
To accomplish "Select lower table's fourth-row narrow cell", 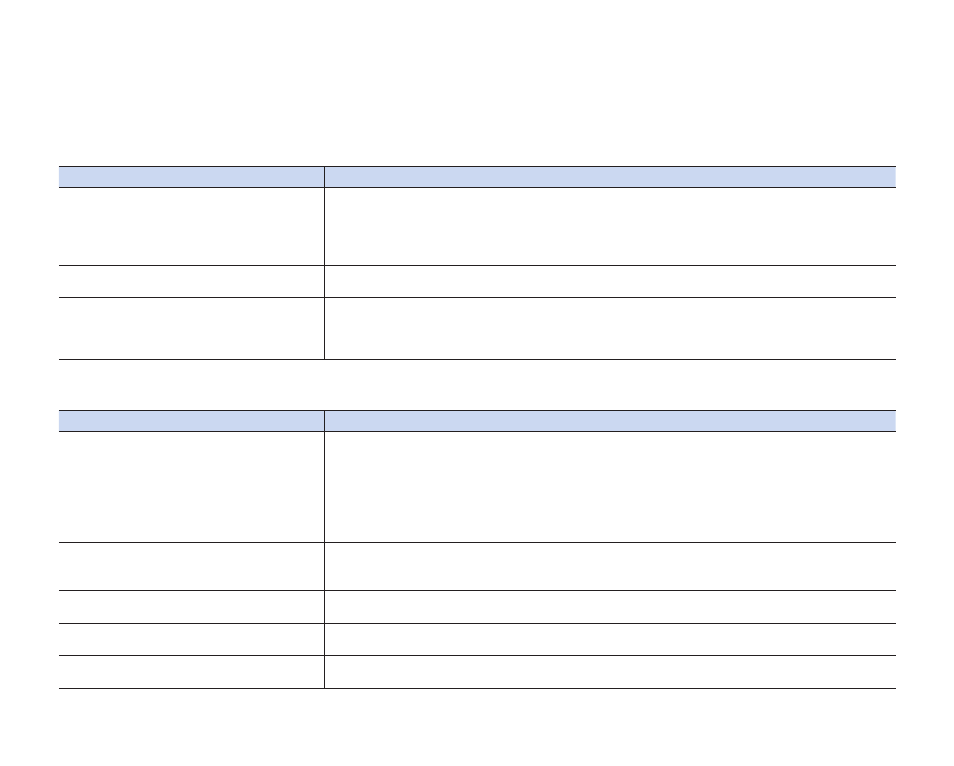I will pos(191,639).
